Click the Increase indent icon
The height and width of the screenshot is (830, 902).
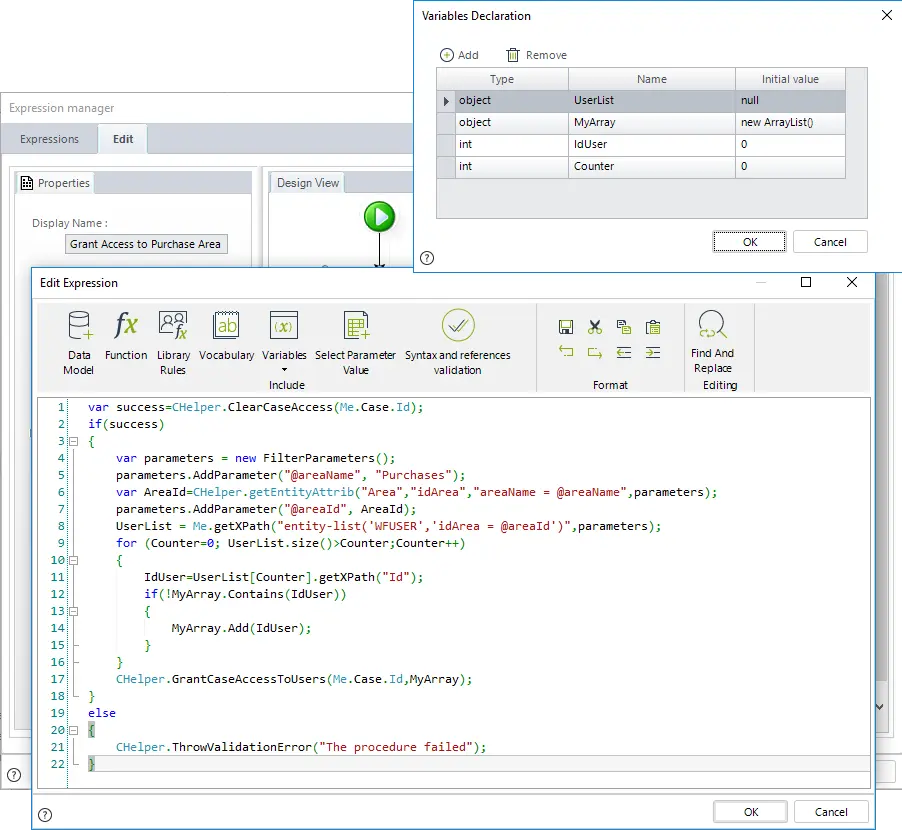tap(653, 352)
